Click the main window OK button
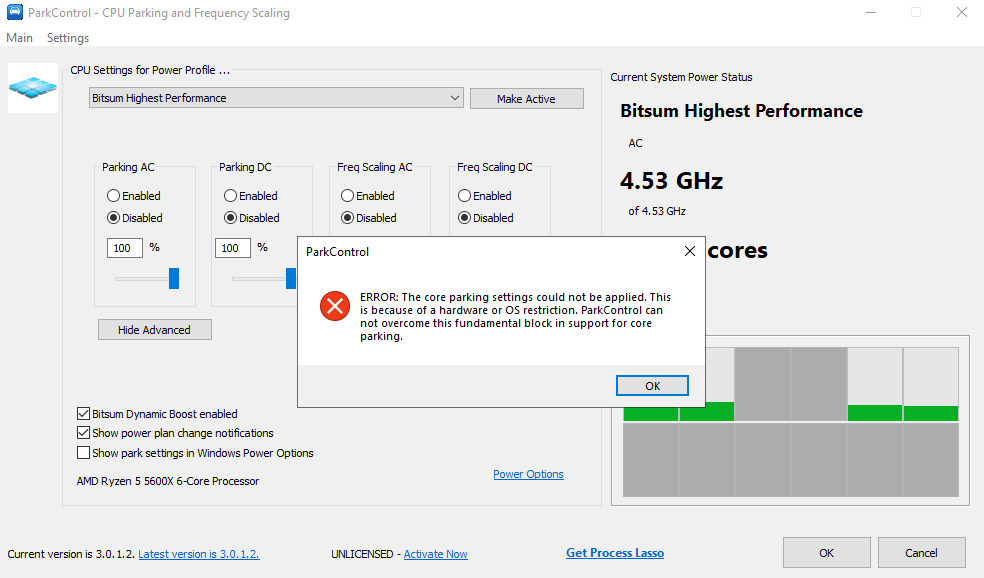This screenshot has height=578, width=984. [x=826, y=552]
